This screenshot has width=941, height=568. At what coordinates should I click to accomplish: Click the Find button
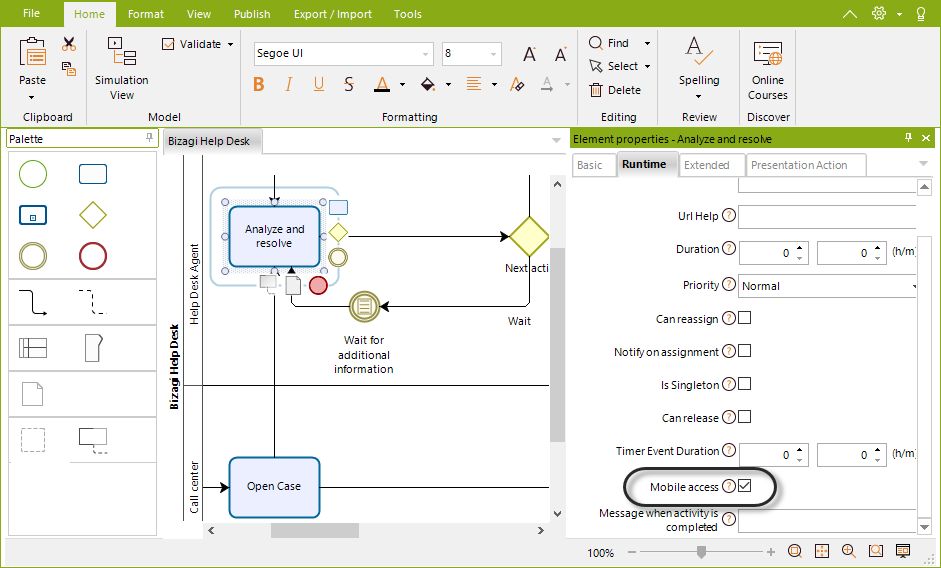coord(609,43)
